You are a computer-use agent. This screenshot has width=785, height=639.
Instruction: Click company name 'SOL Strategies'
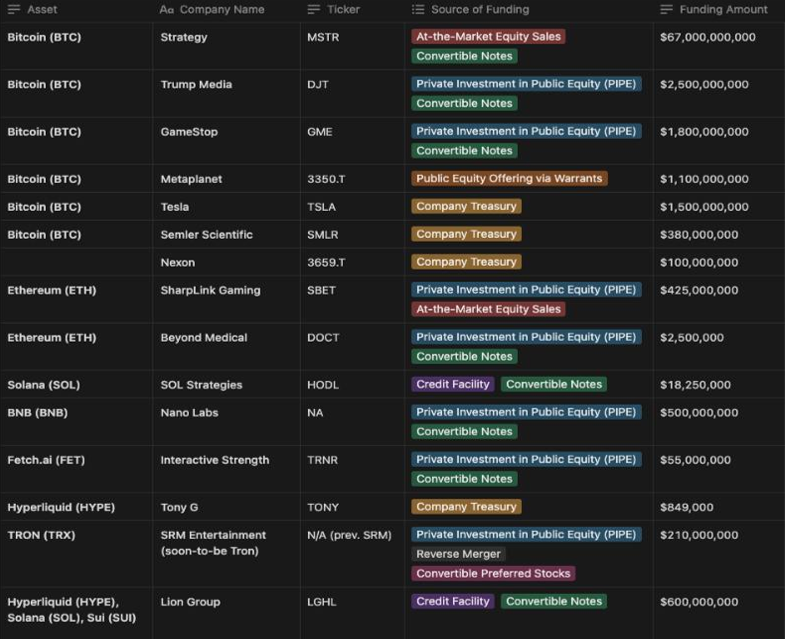pos(201,385)
